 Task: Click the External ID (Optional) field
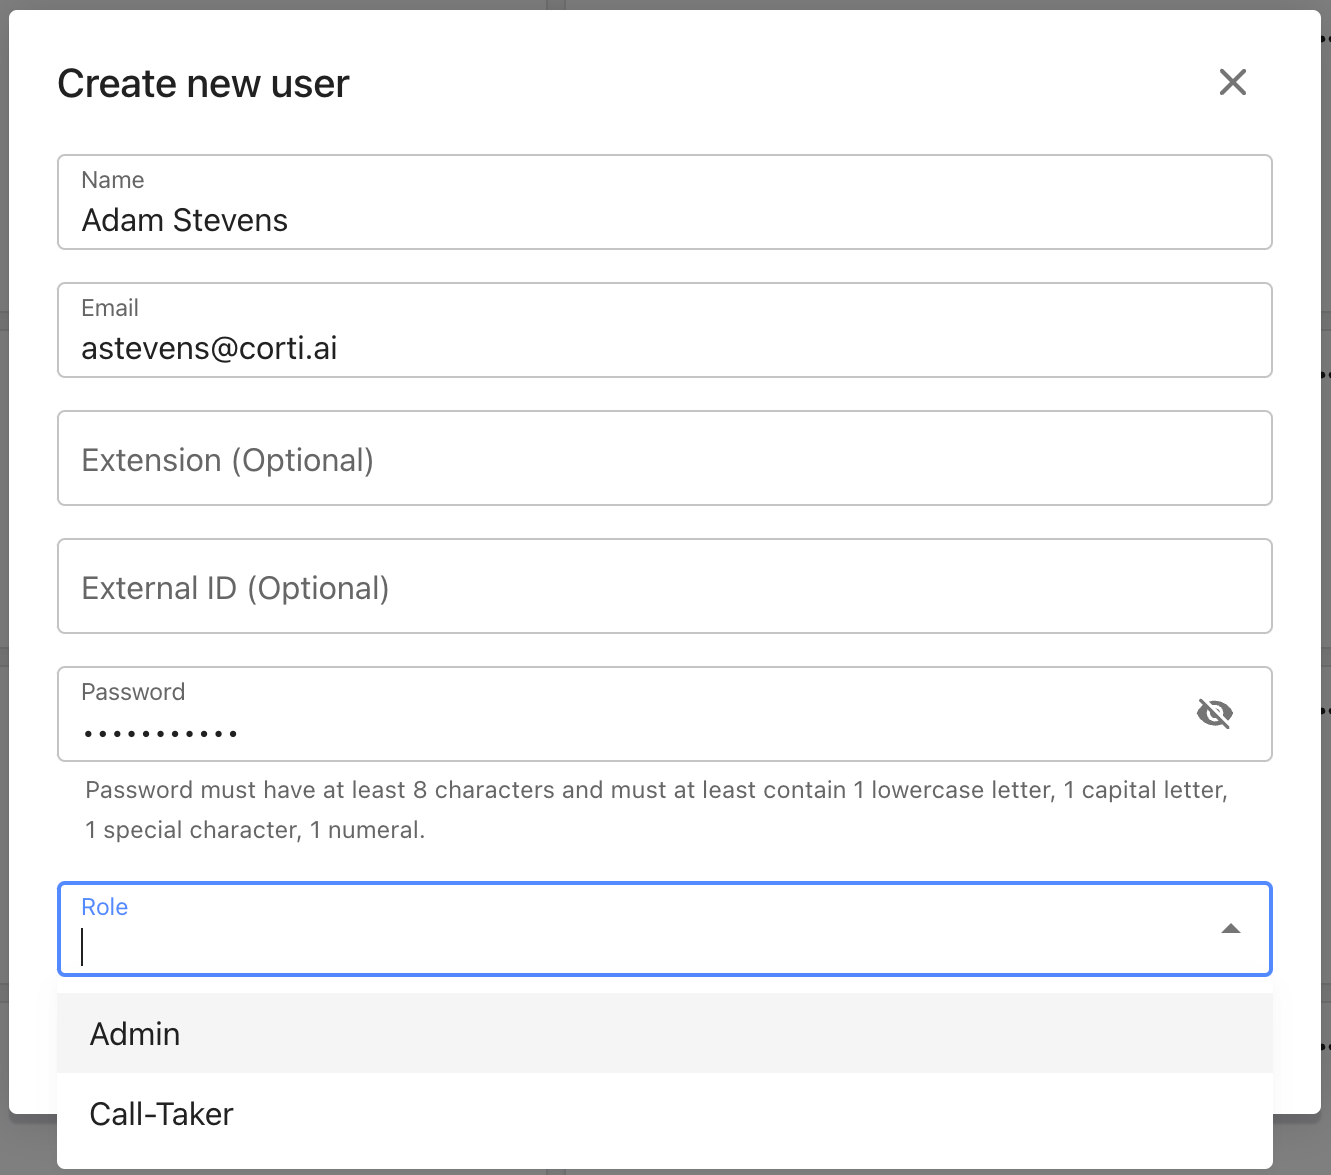(664, 587)
